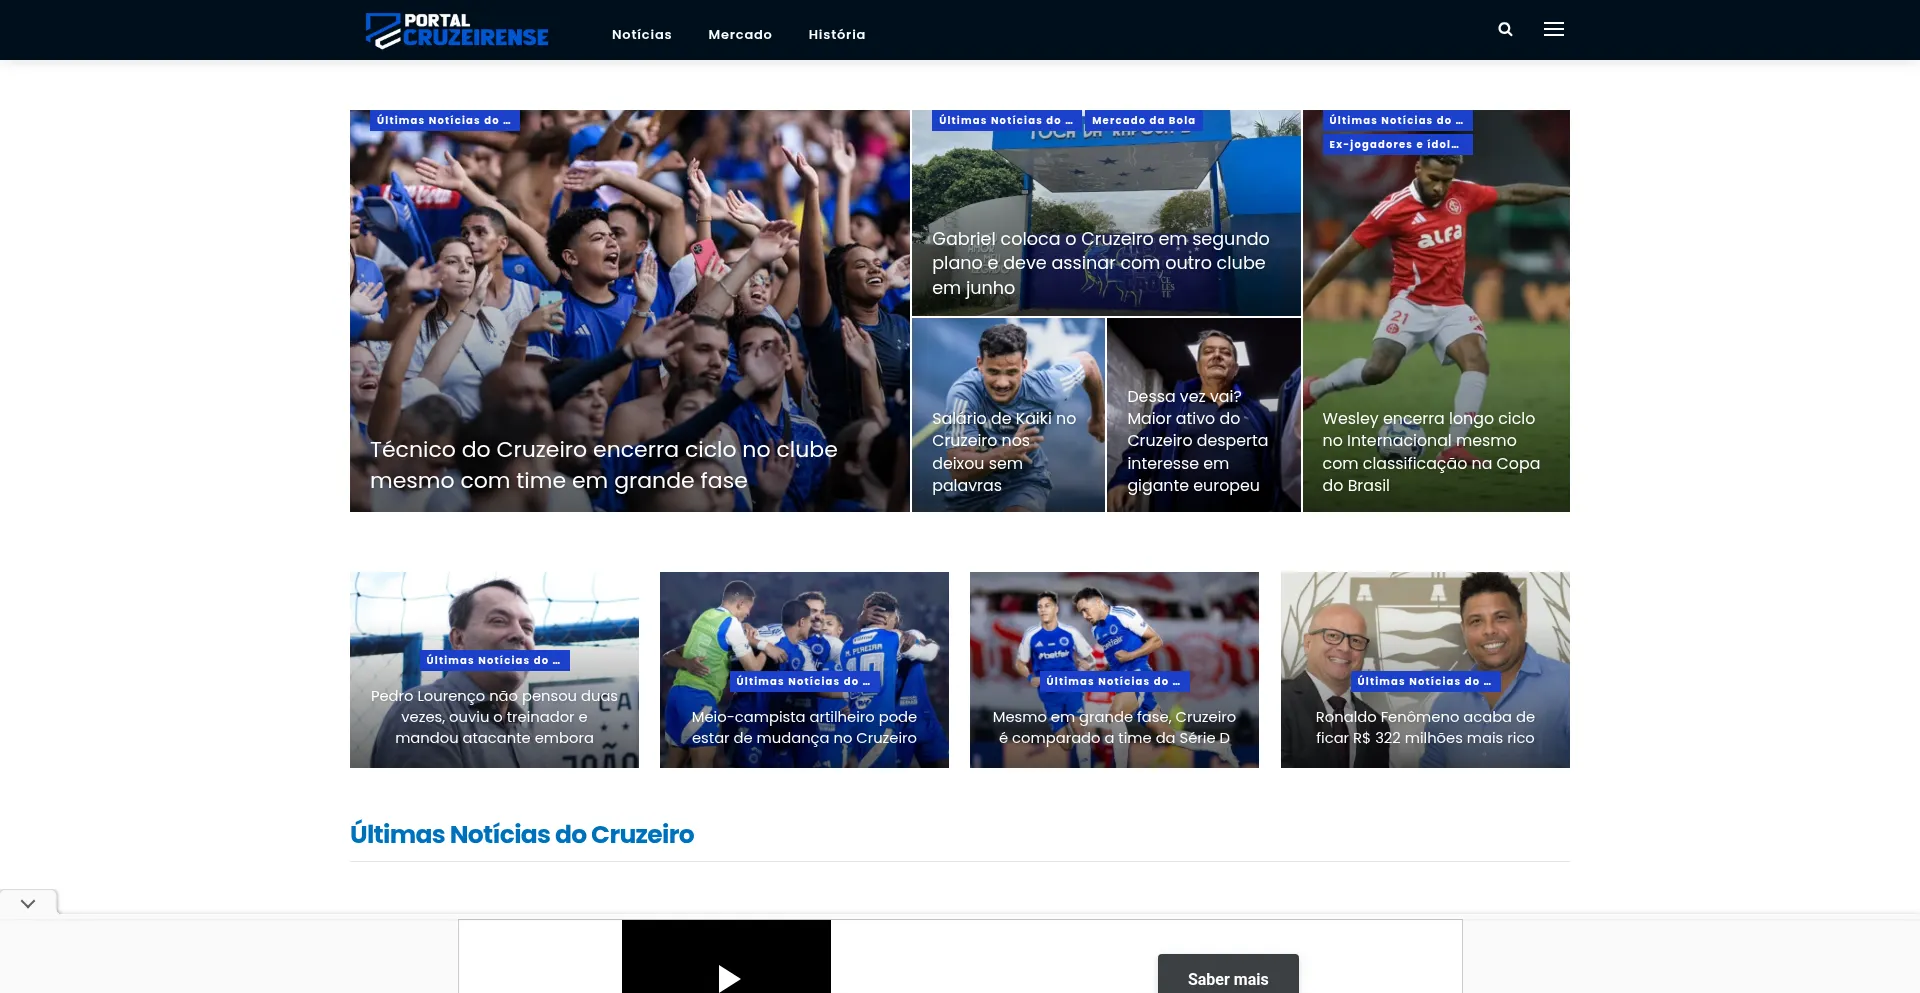Screen dimensions: 1920x993
Task: Read article about Técnico do Cruzeiro encerra ciclo
Action: click(x=603, y=465)
